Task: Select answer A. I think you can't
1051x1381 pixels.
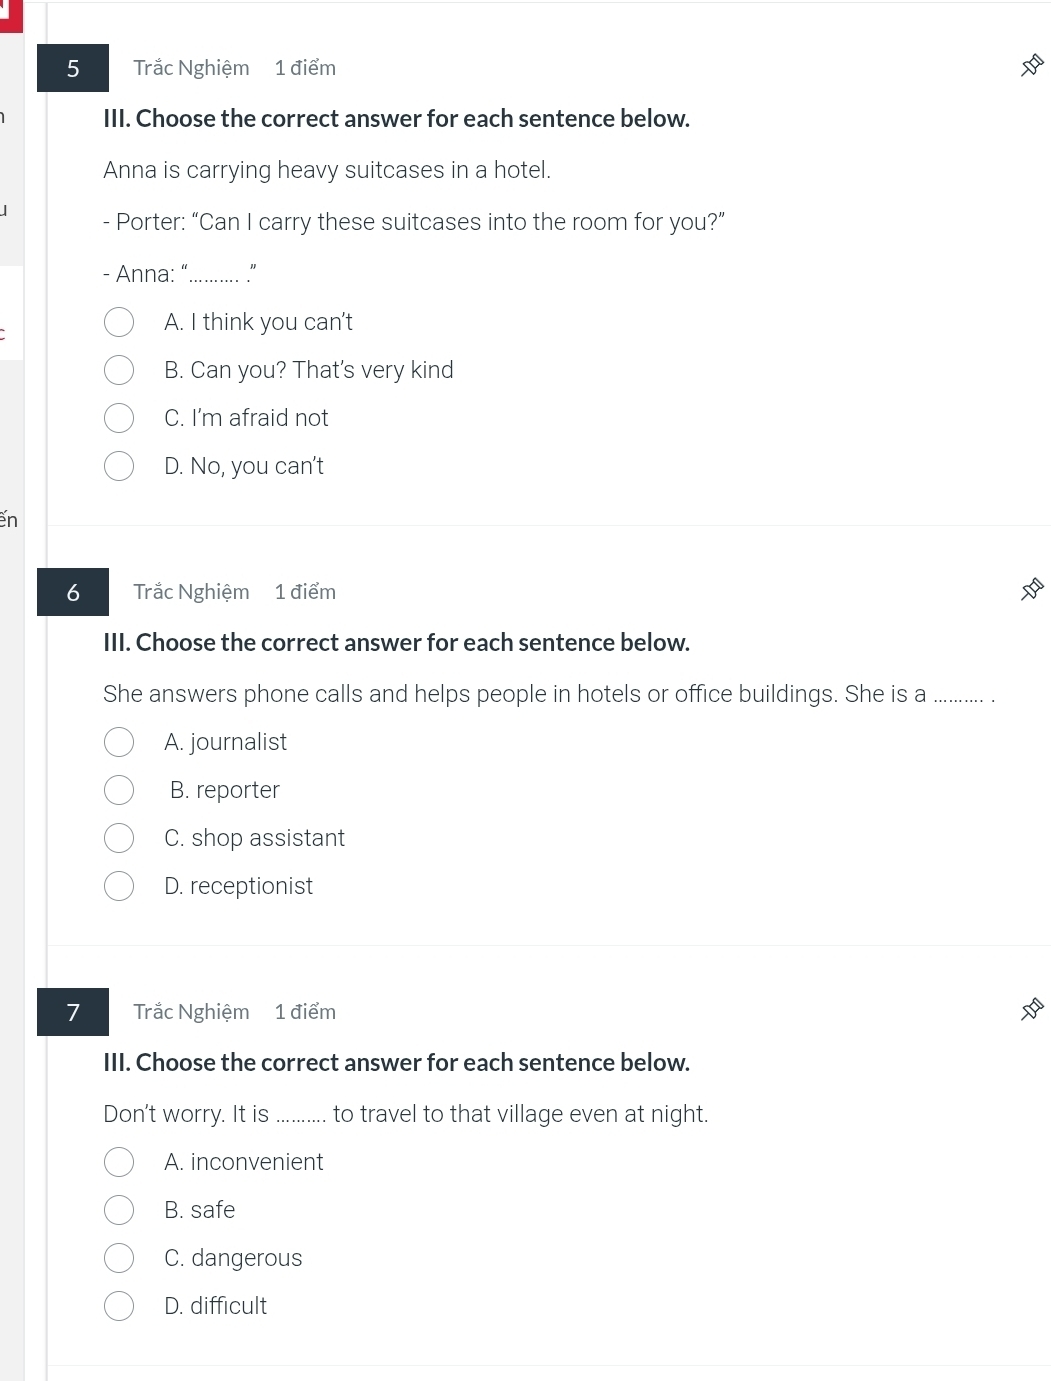Action: pos(119,322)
